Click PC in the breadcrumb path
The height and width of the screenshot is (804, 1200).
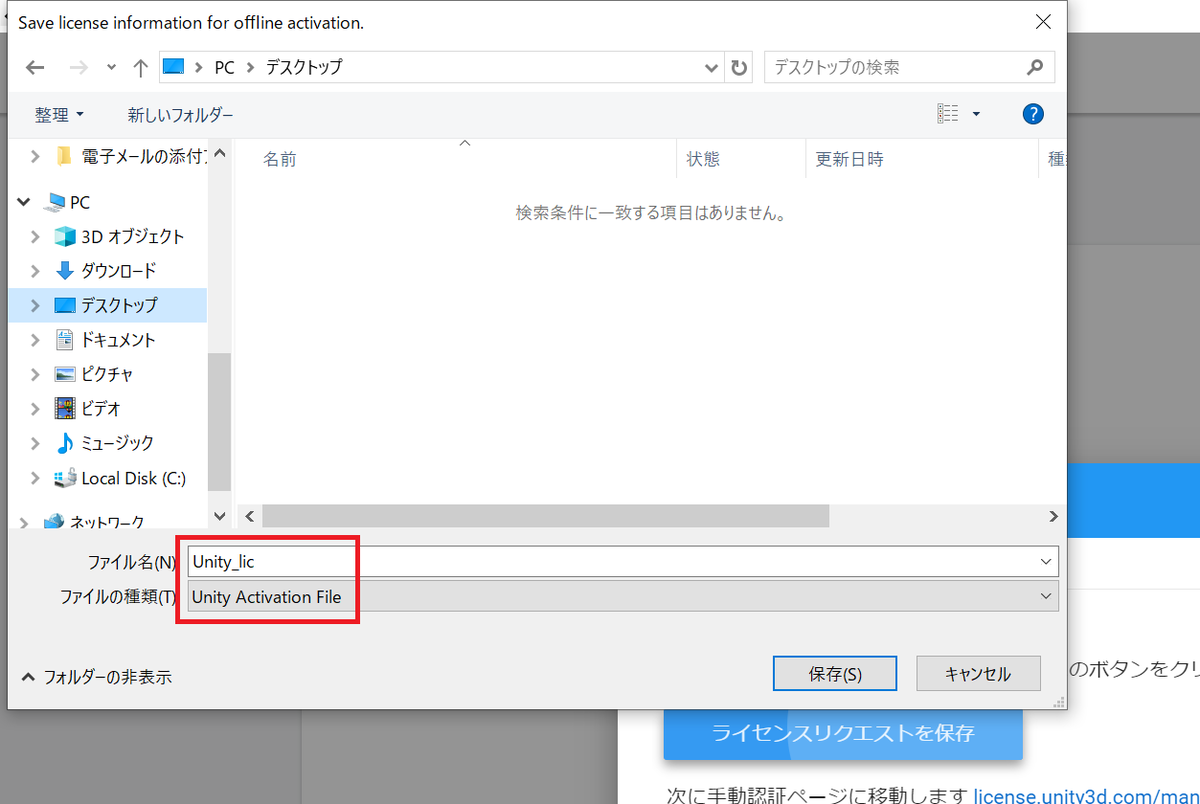click(224, 67)
